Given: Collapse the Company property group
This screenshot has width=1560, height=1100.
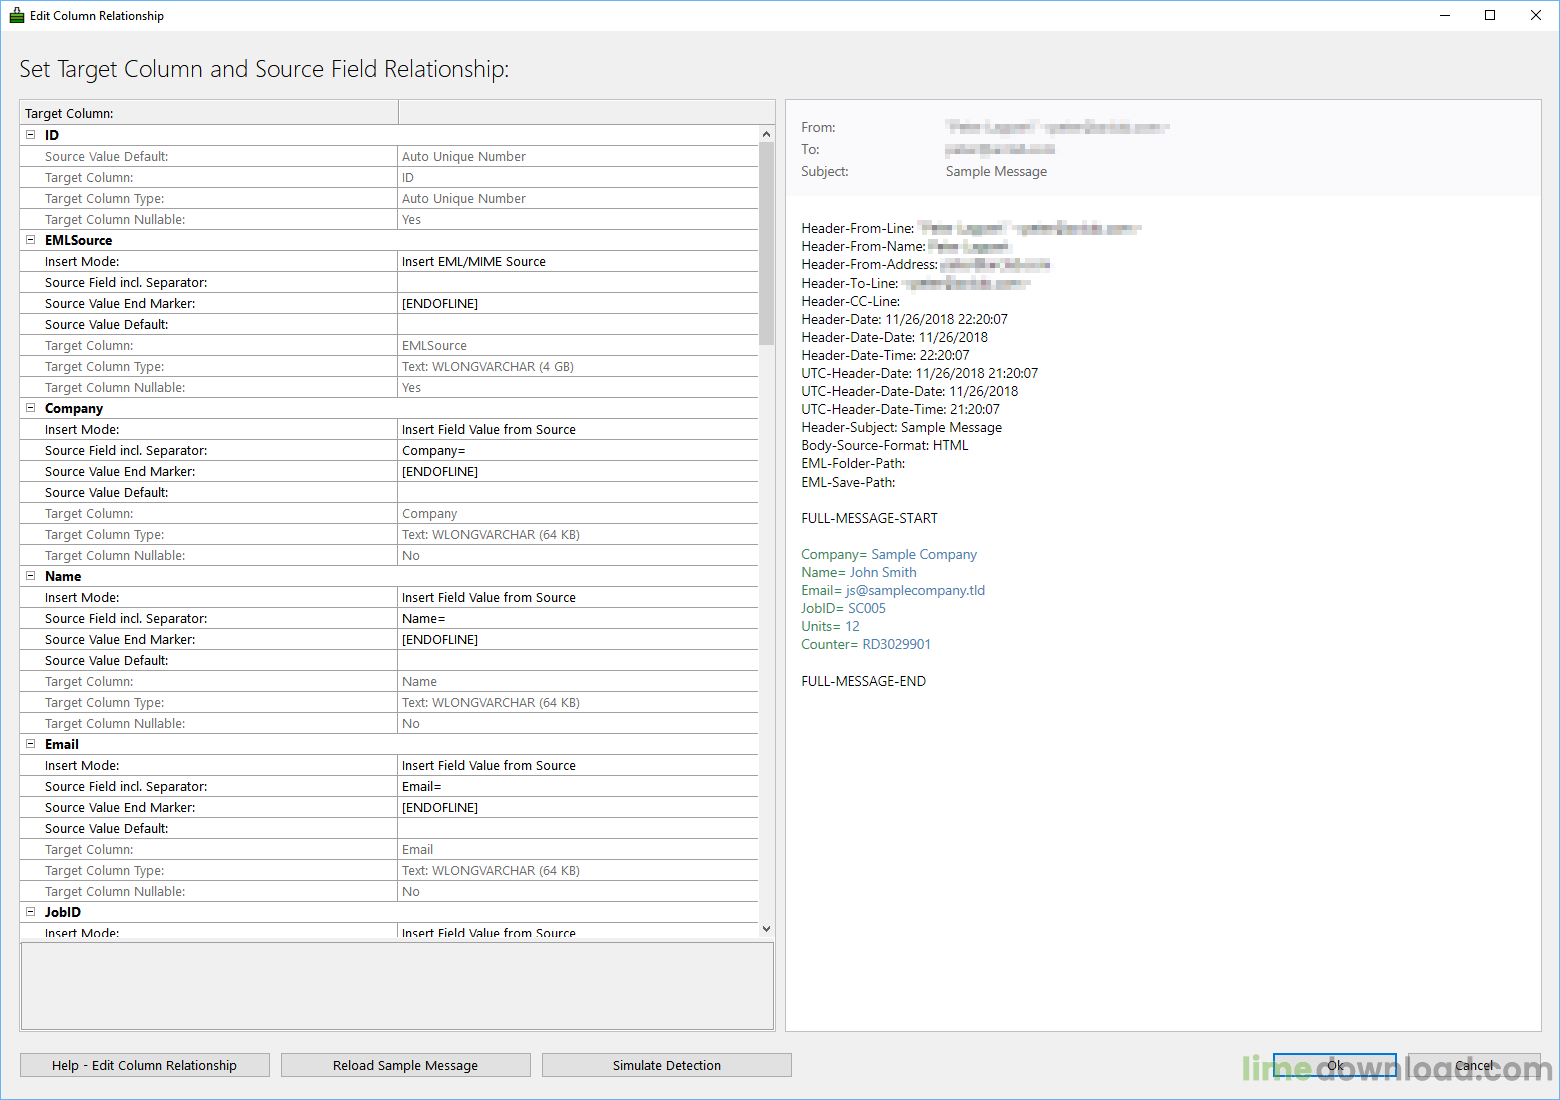Looking at the screenshot, I should click(x=30, y=408).
